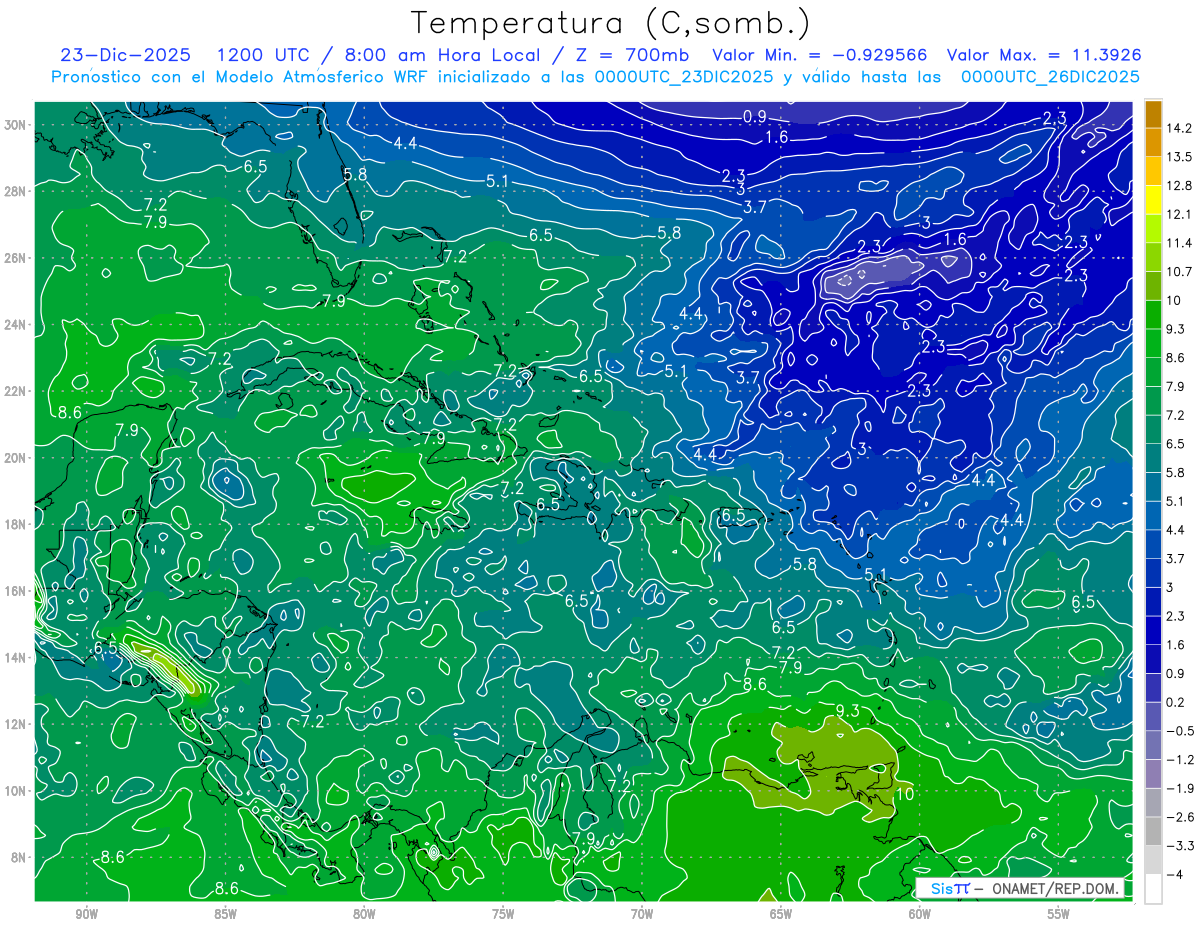This screenshot has width=1200, height=927.
Task: Click the colorbar label "11.4"
Action: [x=1179, y=243]
